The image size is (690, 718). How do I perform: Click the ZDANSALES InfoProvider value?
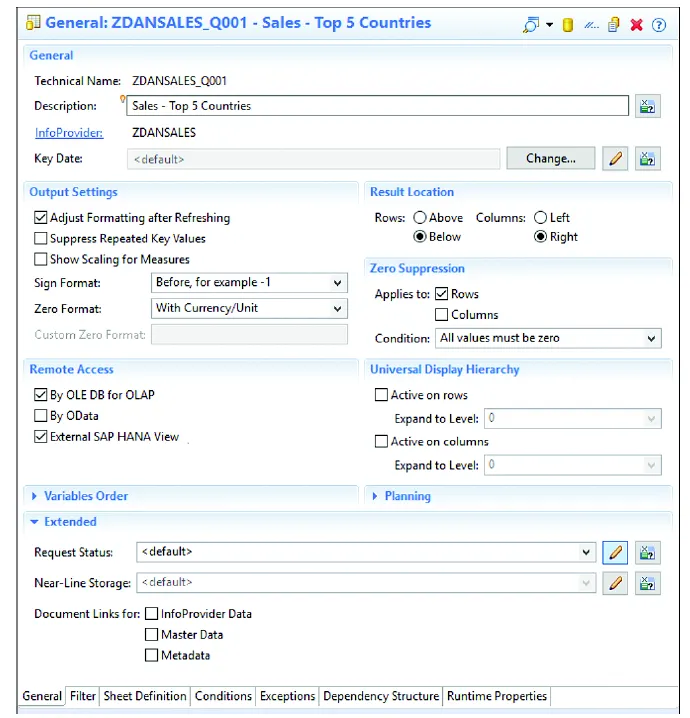(x=164, y=133)
